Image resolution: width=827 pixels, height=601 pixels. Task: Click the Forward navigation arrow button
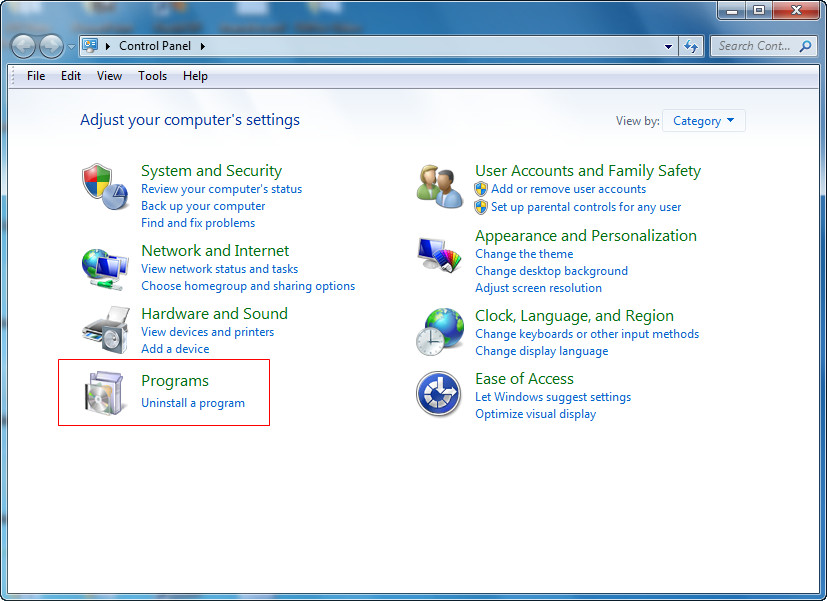(x=51, y=46)
